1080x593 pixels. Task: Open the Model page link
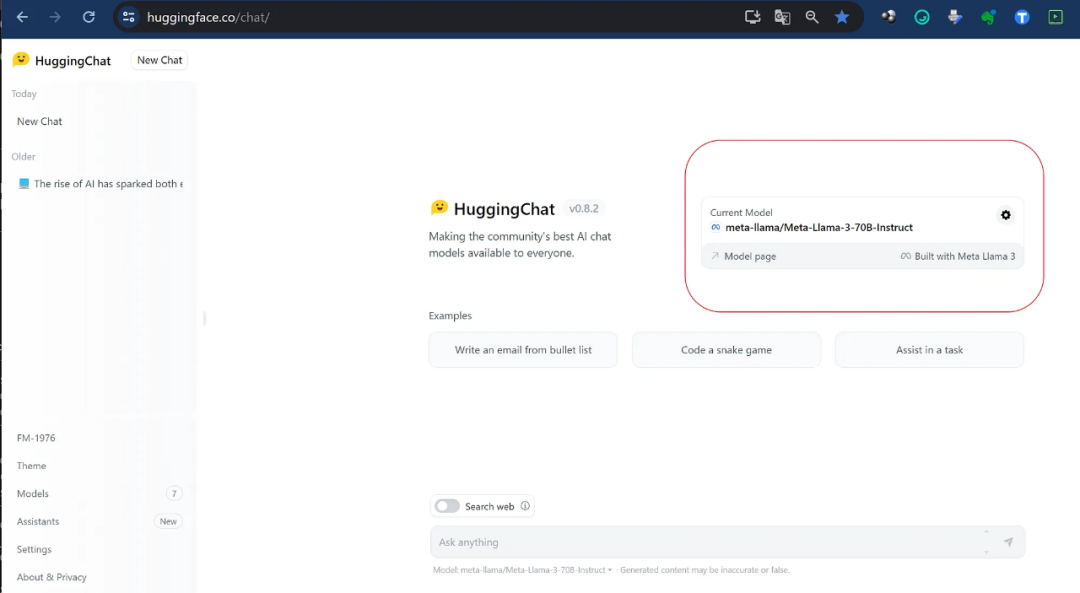coord(744,256)
